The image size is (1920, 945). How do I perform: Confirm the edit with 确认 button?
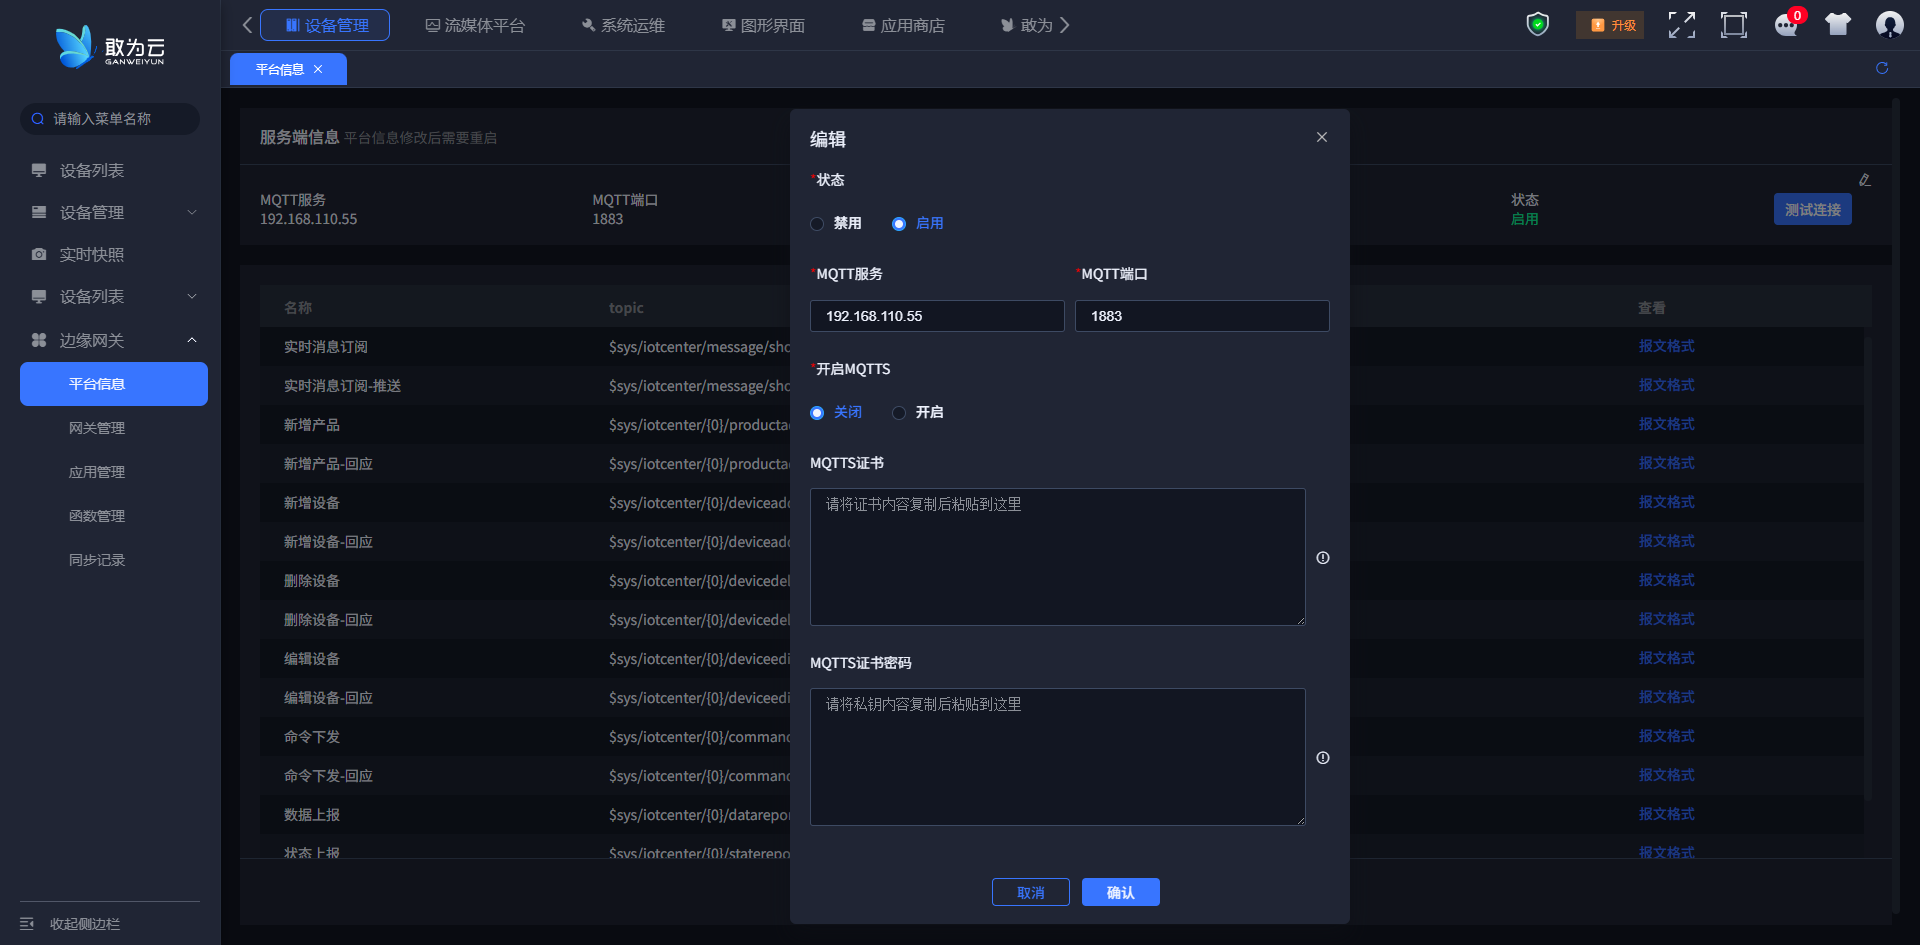tap(1120, 892)
